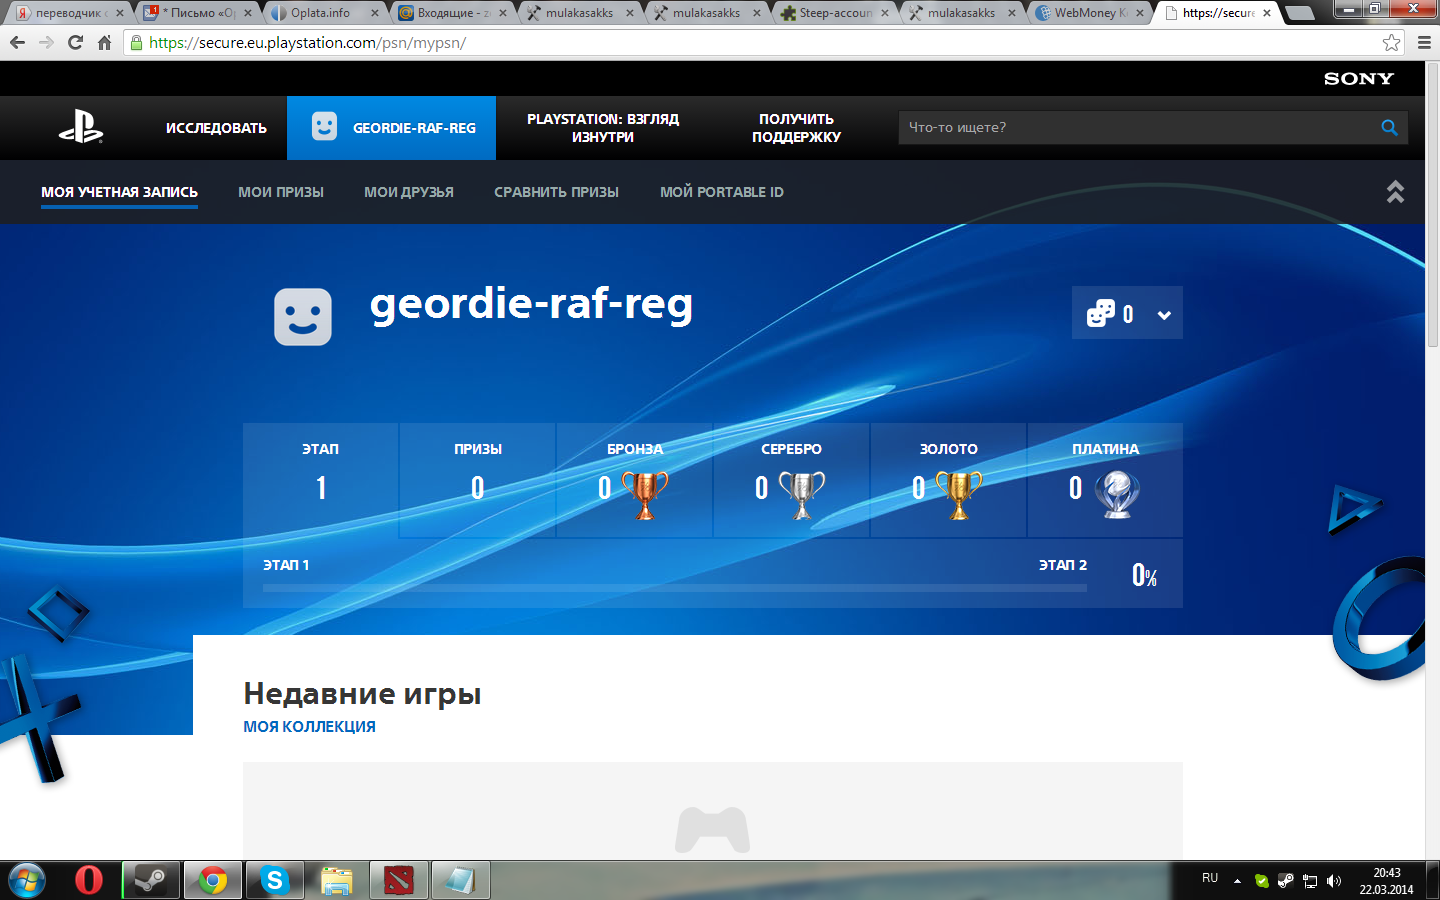Click the search magnifier icon
Viewport: 1440px width, 900px height.
coord(1389,127)
